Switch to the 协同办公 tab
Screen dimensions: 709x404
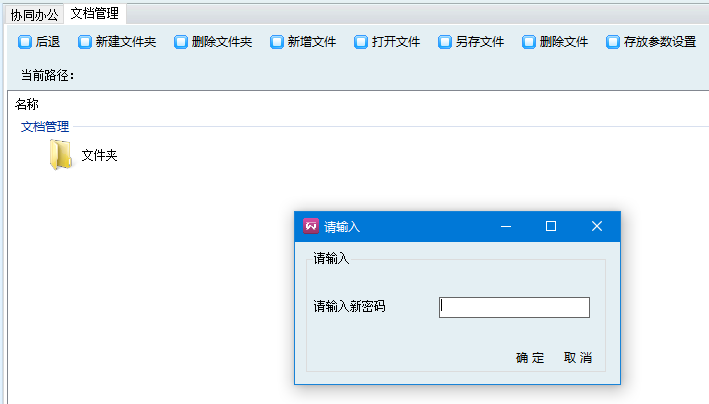click(35, 14)
